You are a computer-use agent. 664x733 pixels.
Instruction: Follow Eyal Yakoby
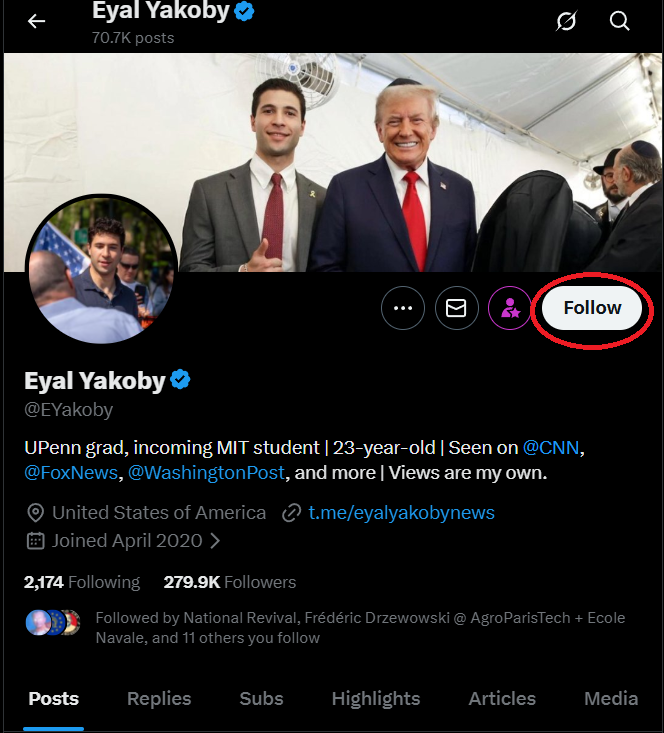(x=592, y=308)
